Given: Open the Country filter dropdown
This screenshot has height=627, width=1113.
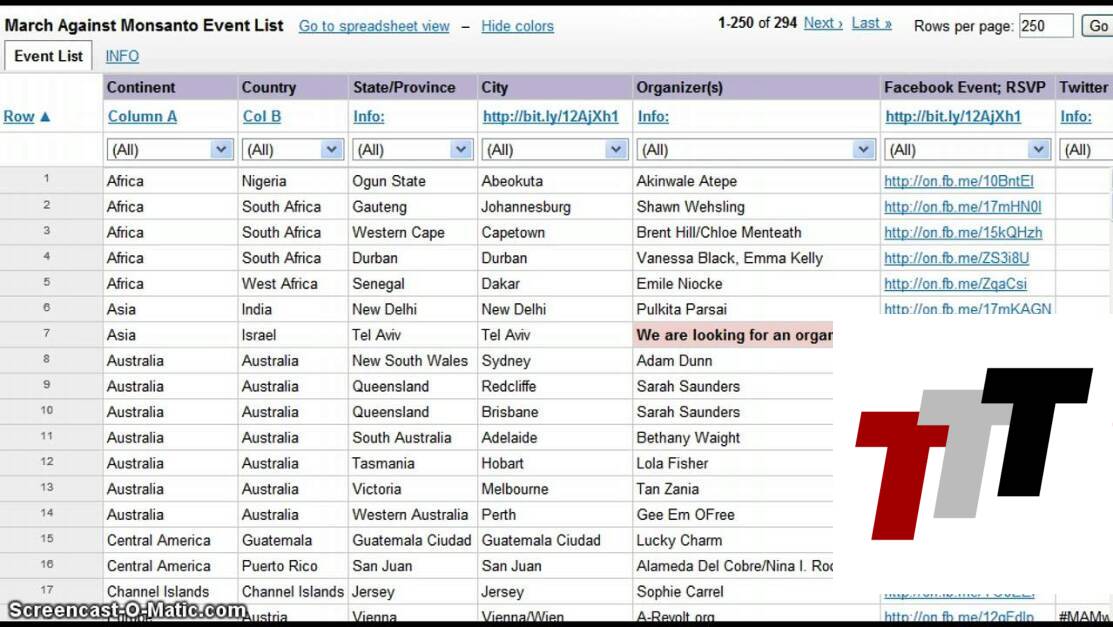Looking at the screenshot, I should click(x=331, y=150).
